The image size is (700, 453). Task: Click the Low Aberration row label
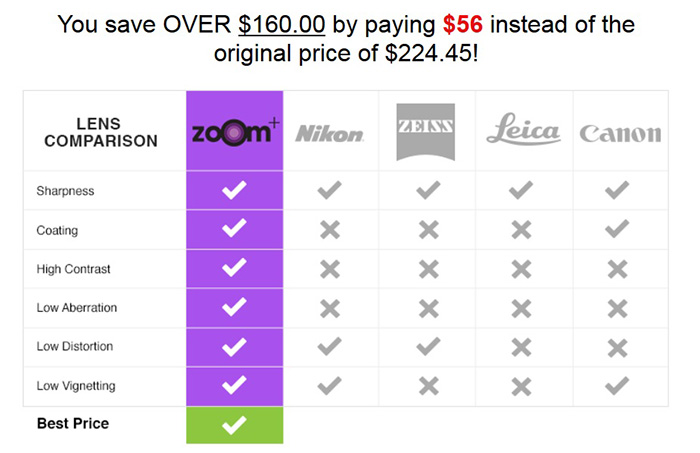[77, 308]
